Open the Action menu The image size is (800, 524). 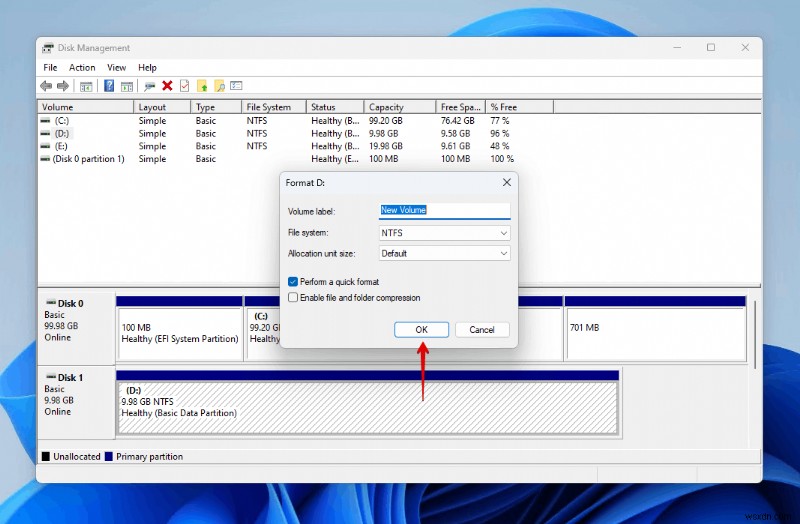pos(82,67)
